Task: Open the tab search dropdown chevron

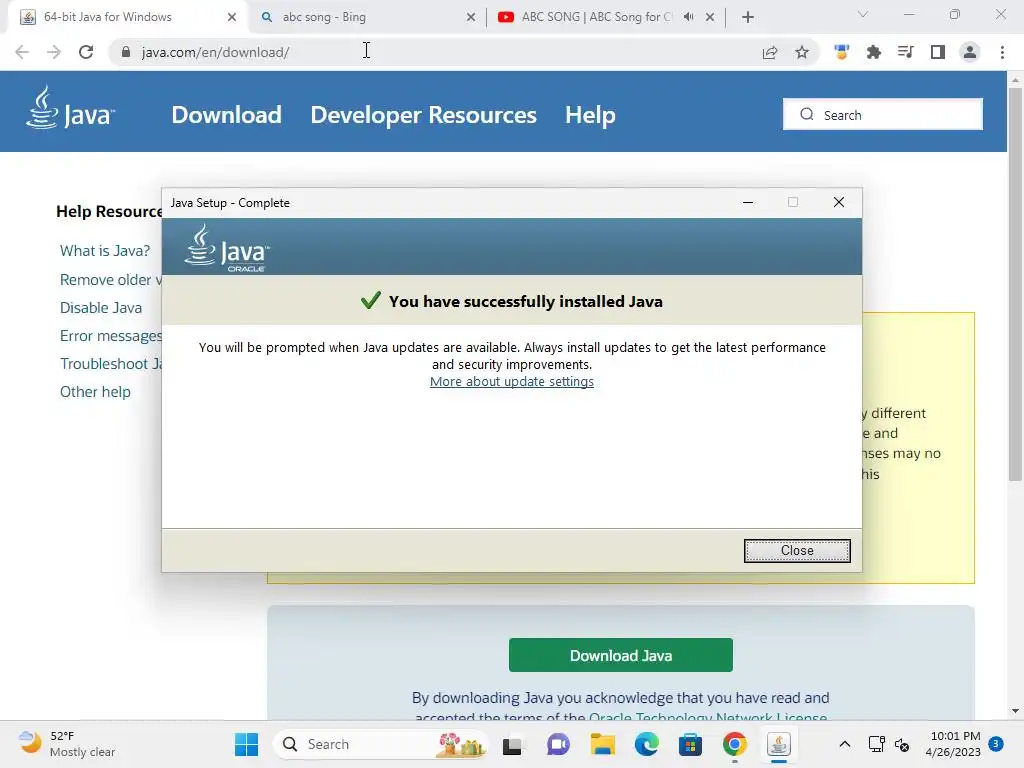Action: click(863, 14)
